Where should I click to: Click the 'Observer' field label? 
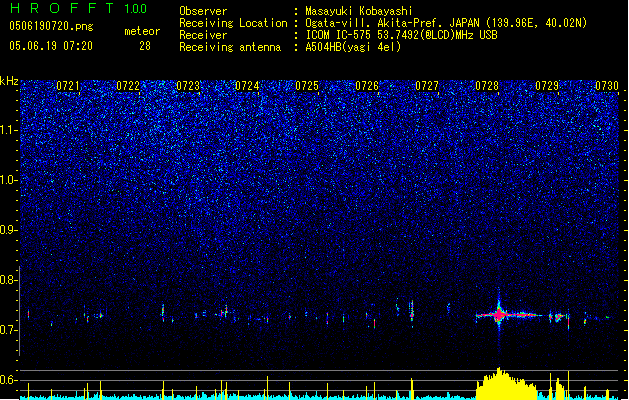pos(203,11)
